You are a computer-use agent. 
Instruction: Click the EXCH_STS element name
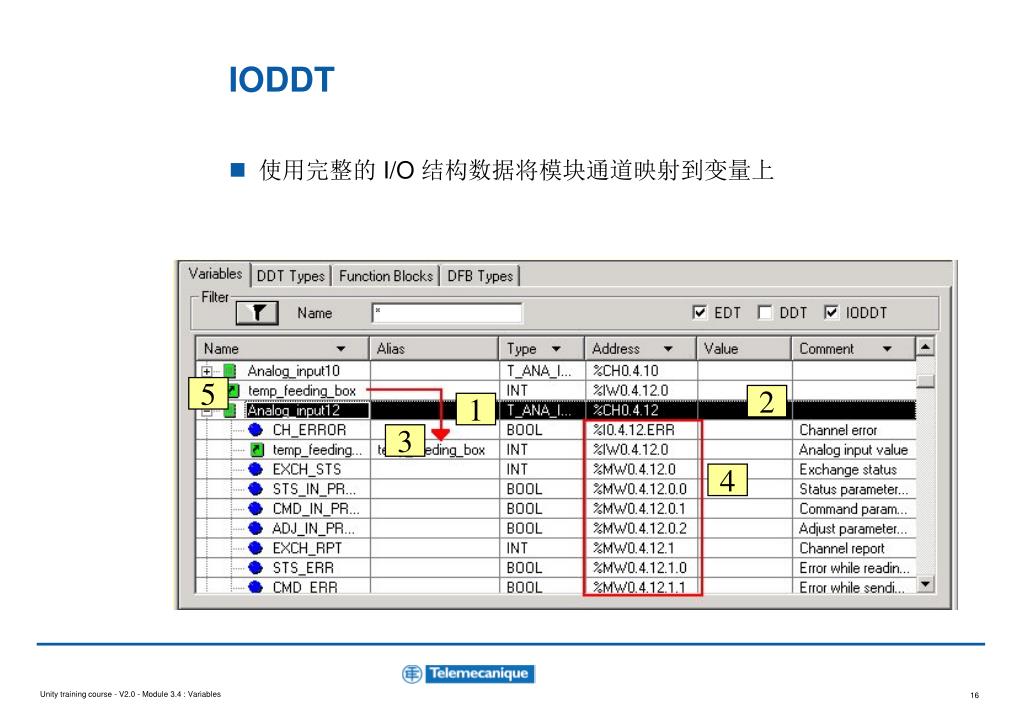(x=307, y=469)
